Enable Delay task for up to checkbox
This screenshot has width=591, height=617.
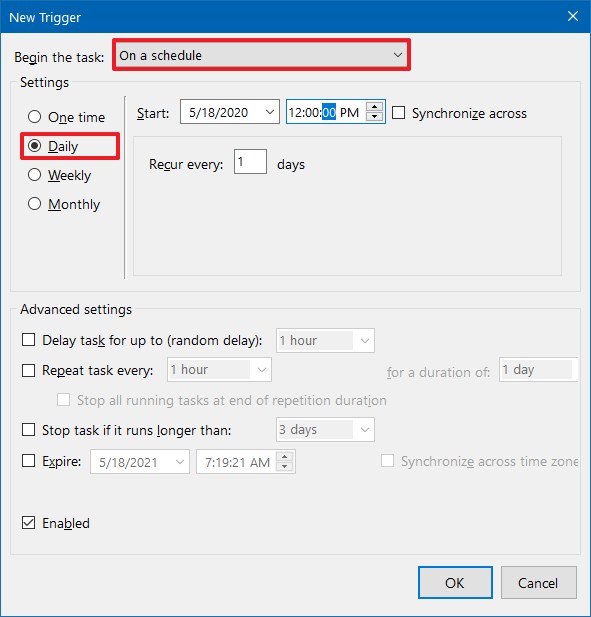pos(28,340)
